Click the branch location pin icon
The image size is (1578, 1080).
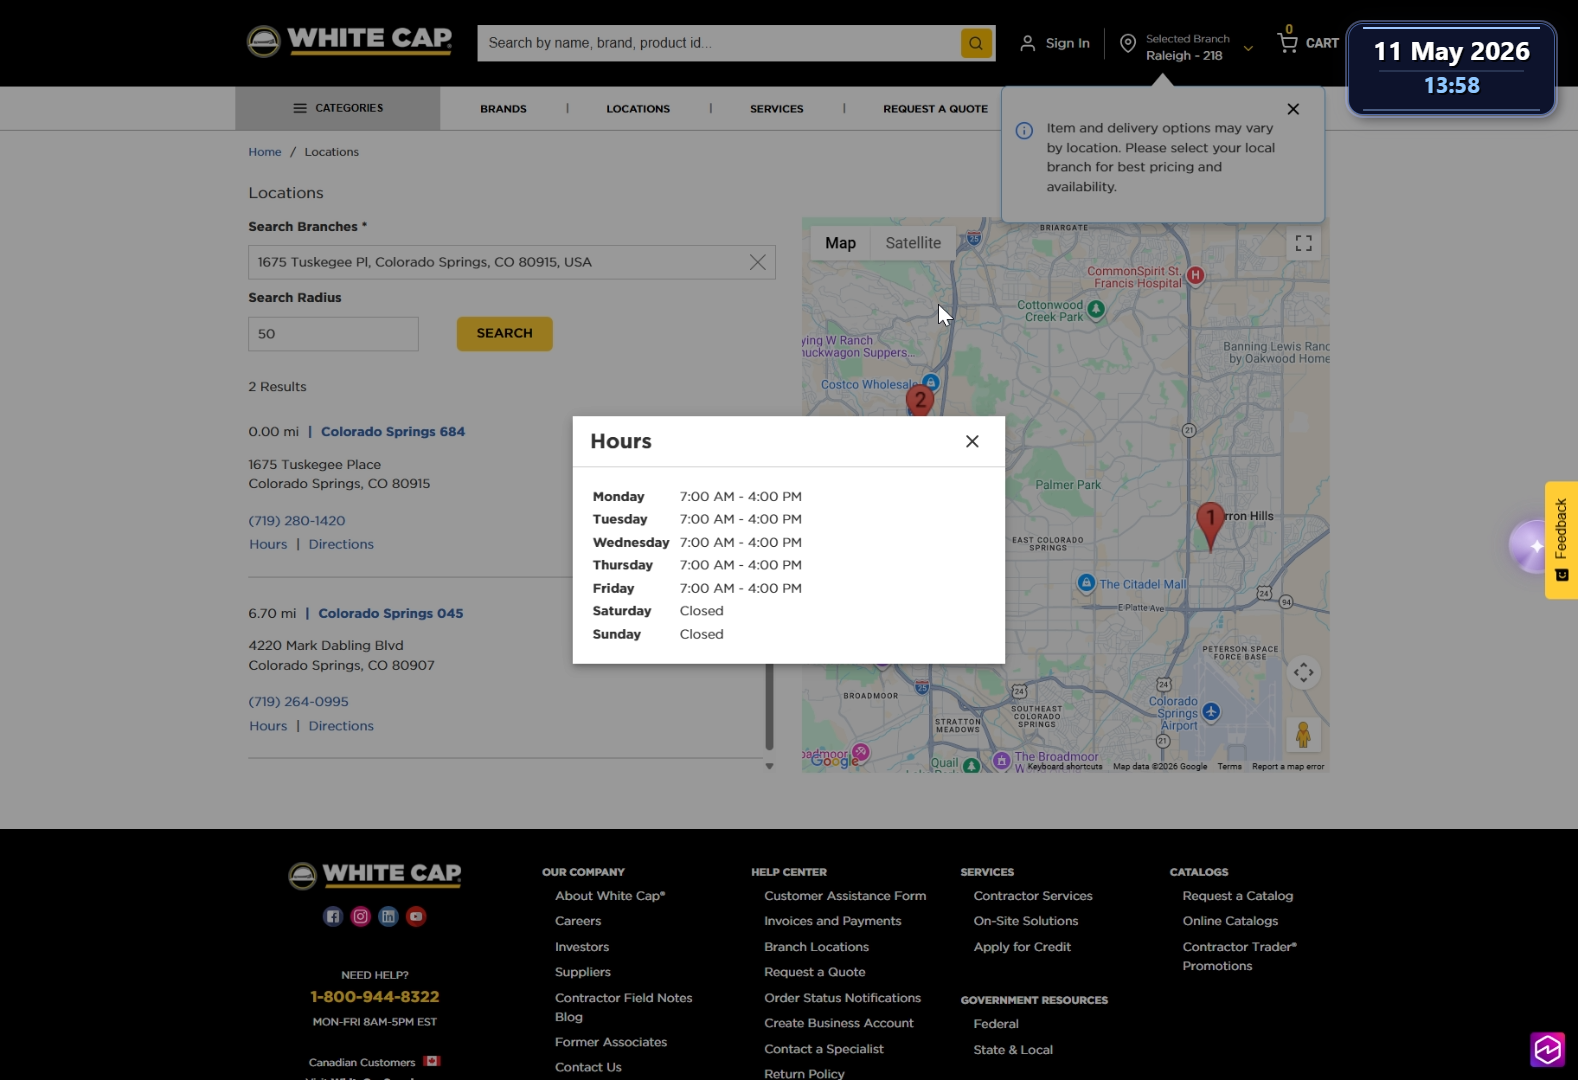1128,43
